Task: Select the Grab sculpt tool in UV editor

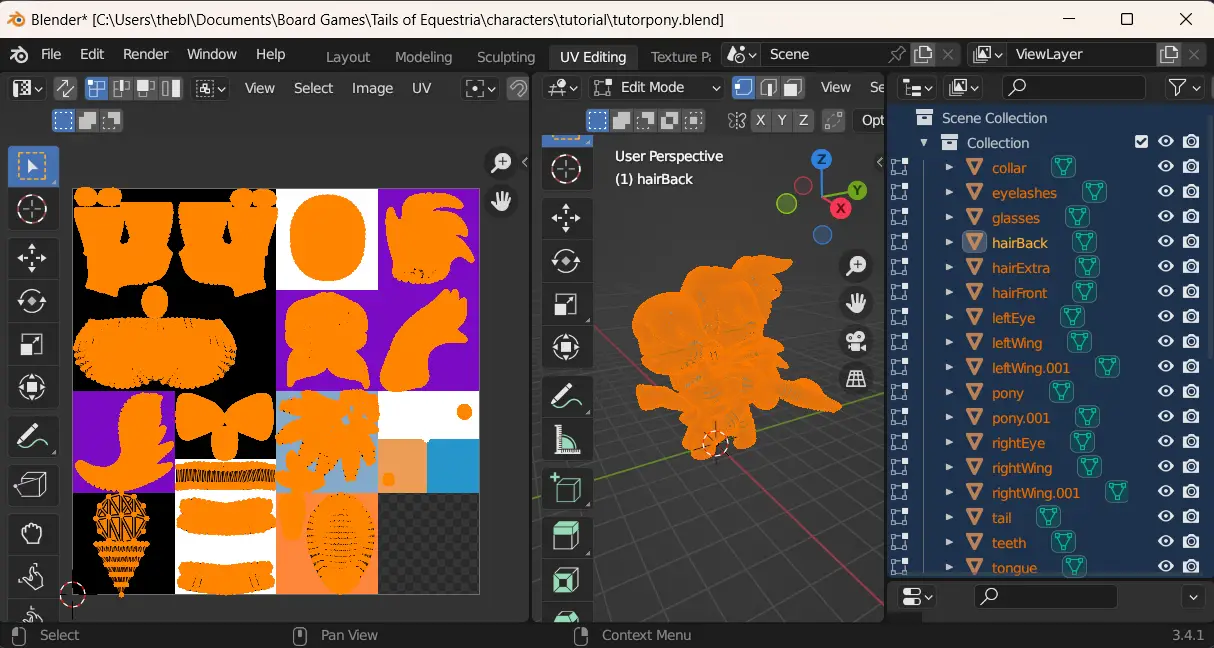Action: tap(33, 534)
